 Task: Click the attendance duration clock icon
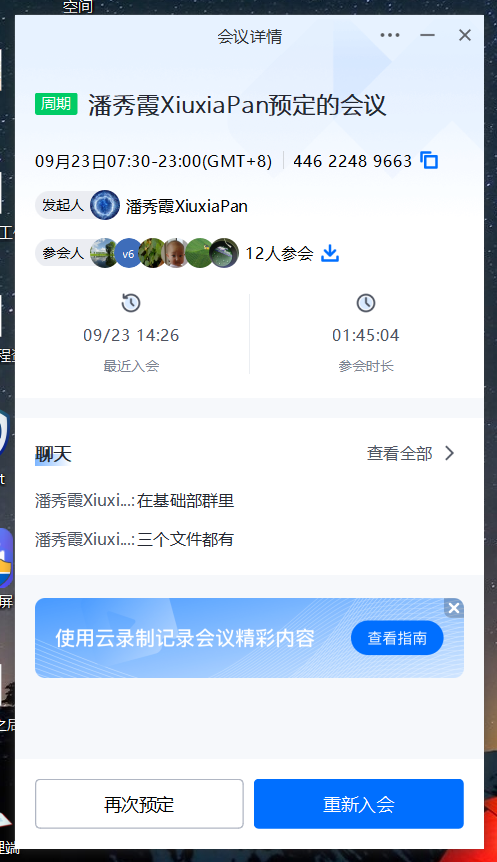pyautogui.click(x=366, y=303)
